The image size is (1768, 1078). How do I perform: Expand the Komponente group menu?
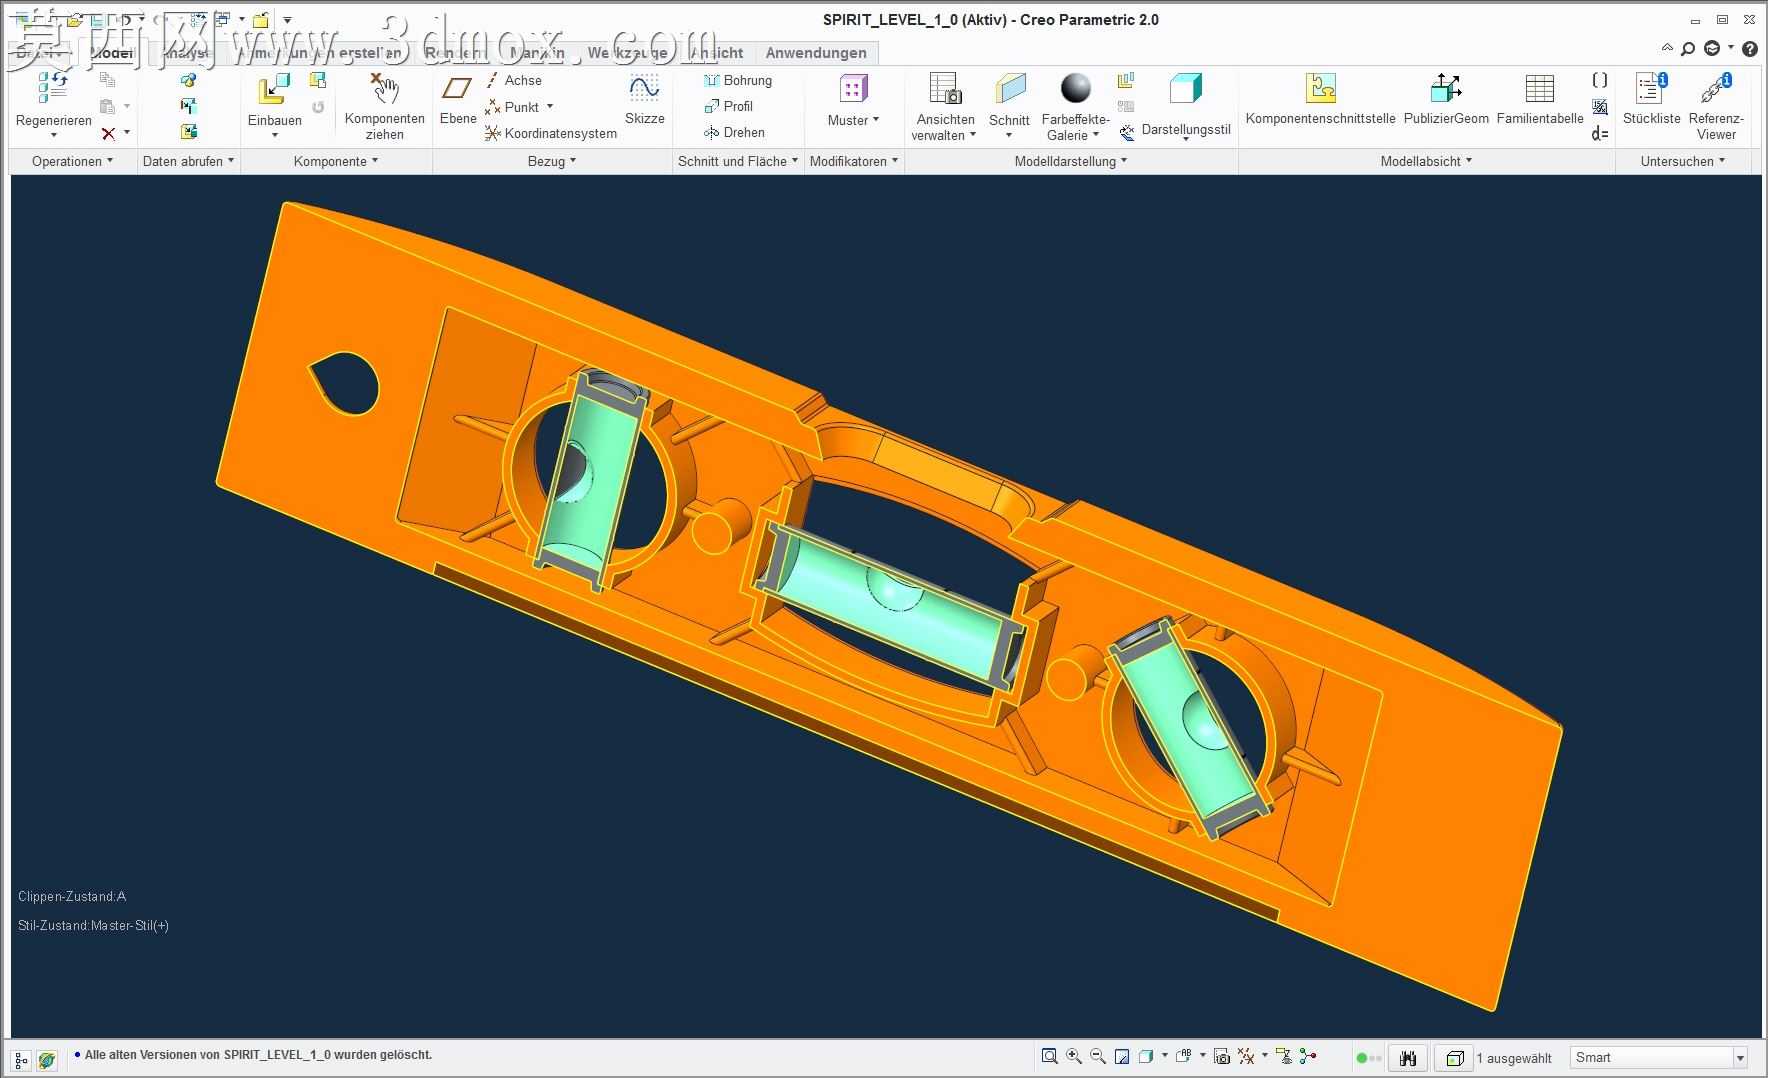click(336, 161)
